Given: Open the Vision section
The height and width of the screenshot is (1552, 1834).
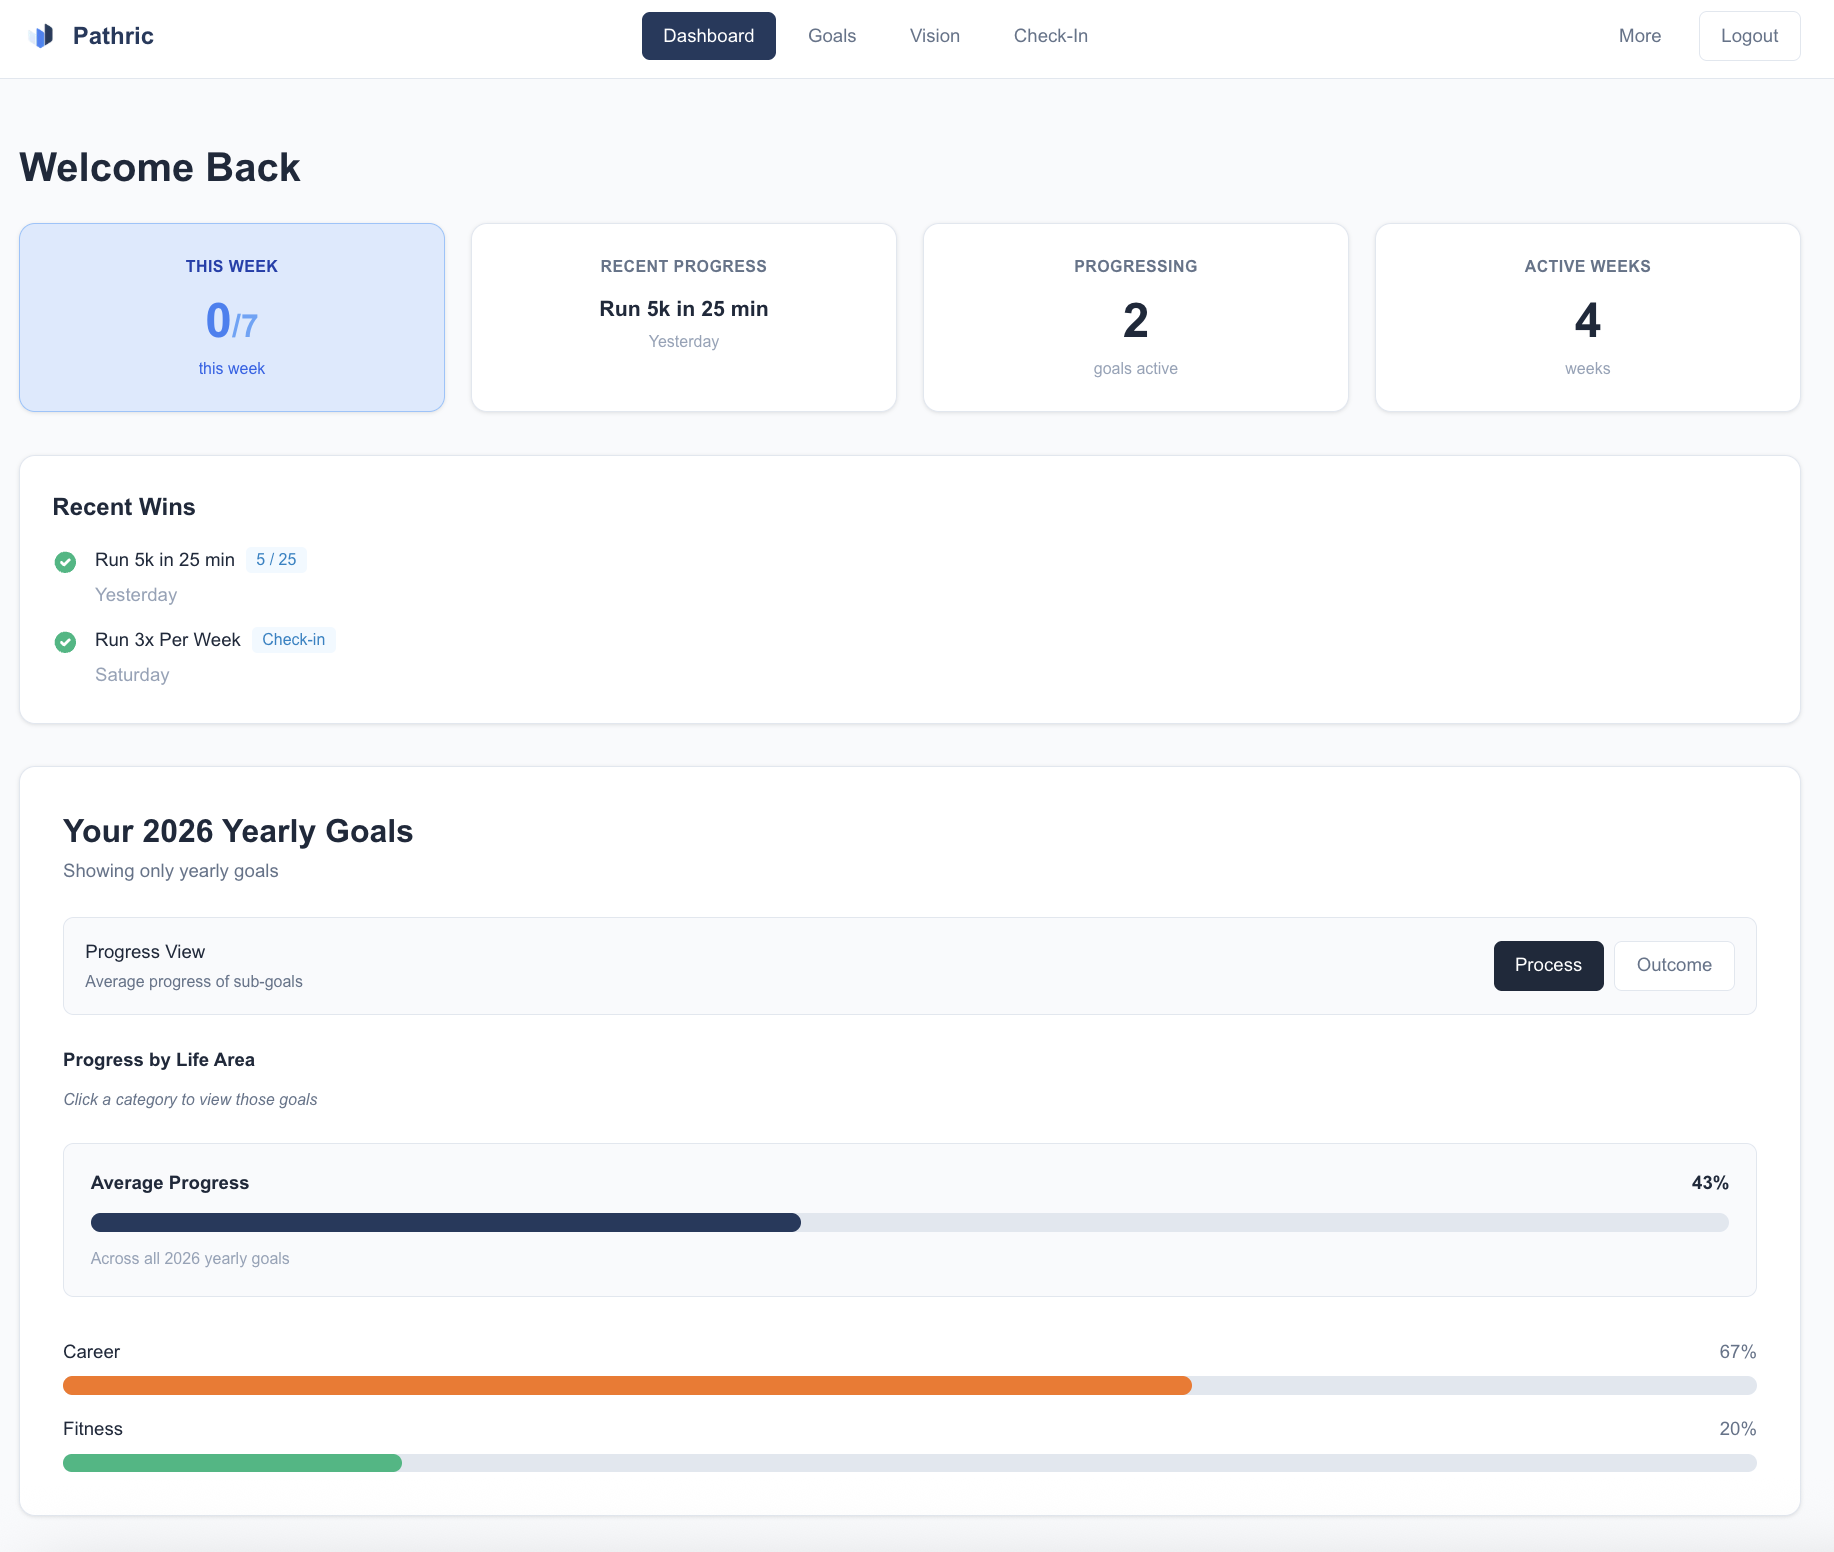Looking at the screenshot, I should (934, 35).
